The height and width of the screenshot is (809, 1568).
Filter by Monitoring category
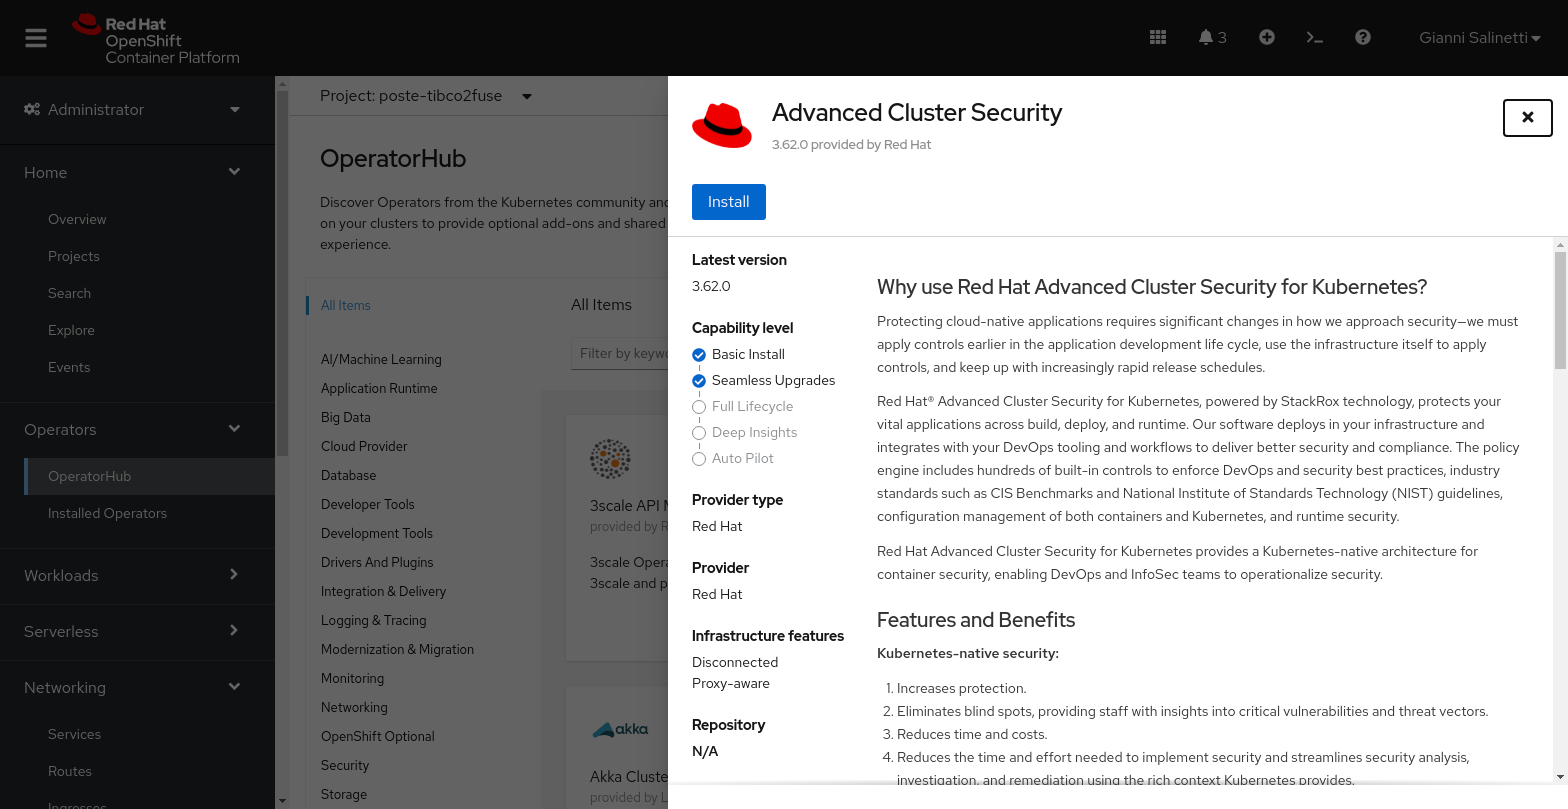[352, 678]
